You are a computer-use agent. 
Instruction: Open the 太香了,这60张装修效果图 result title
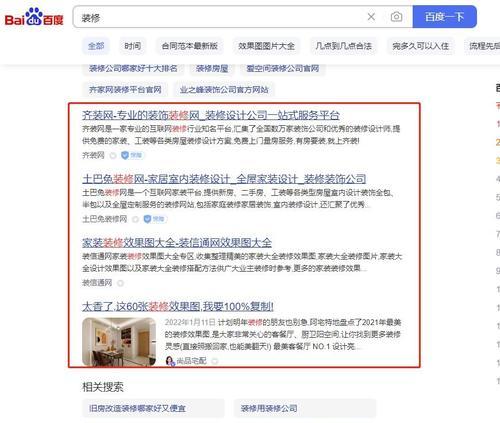tap(178, 306)
